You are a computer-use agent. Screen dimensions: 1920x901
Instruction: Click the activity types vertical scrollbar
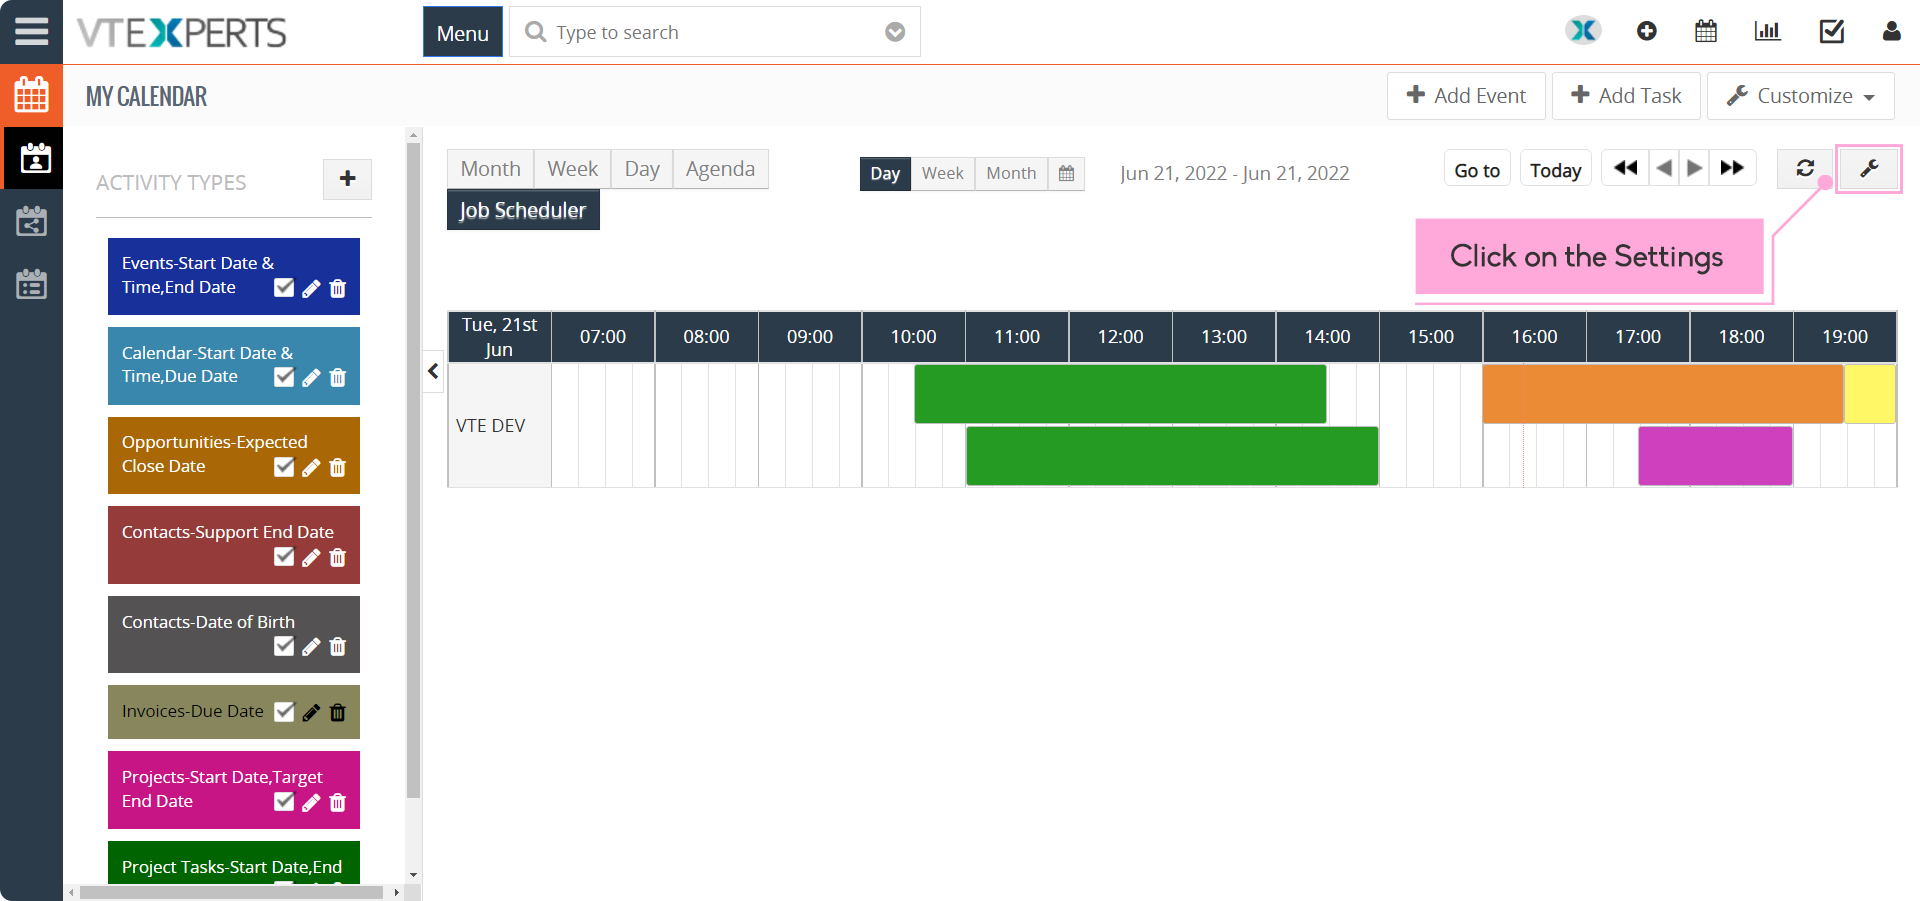point(413,470)
